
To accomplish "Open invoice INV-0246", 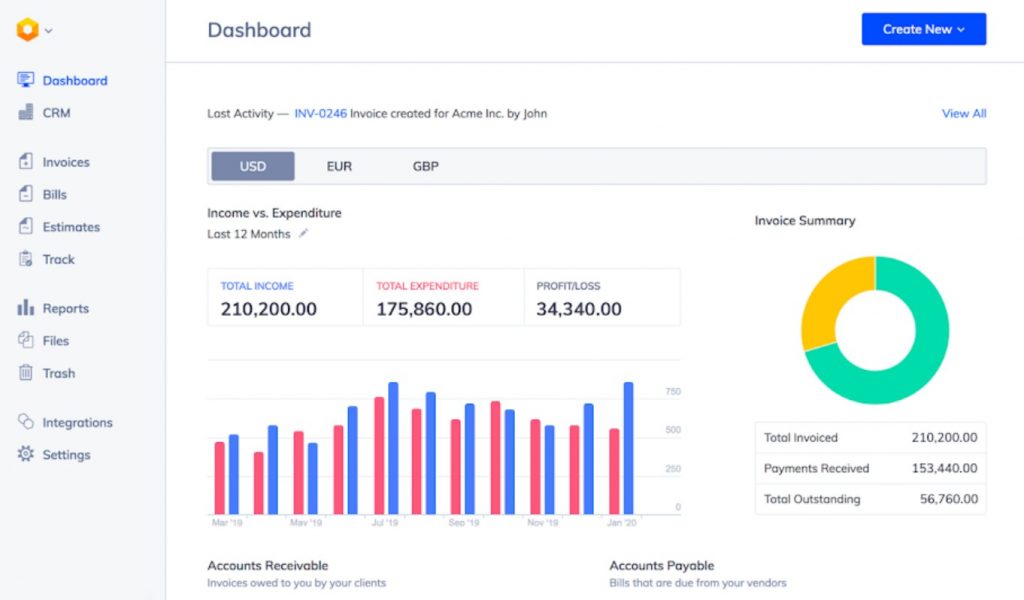I will [x=320, y=113].
